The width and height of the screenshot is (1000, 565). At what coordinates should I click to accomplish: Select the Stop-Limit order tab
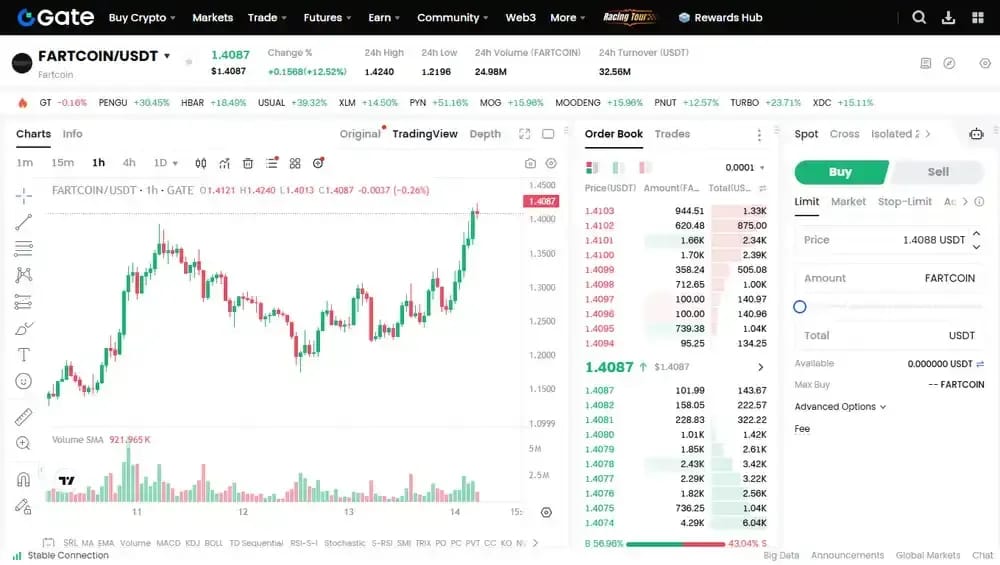click(904, 202)
